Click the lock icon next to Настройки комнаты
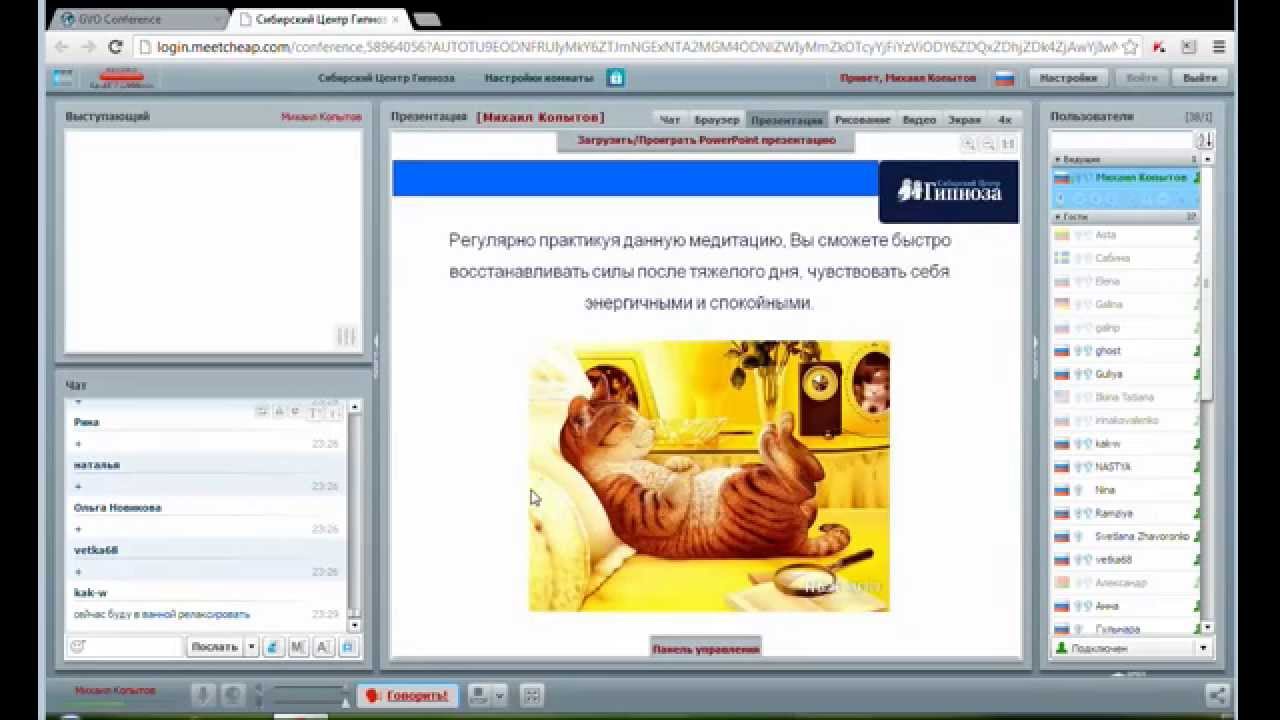 coord(616,78)
